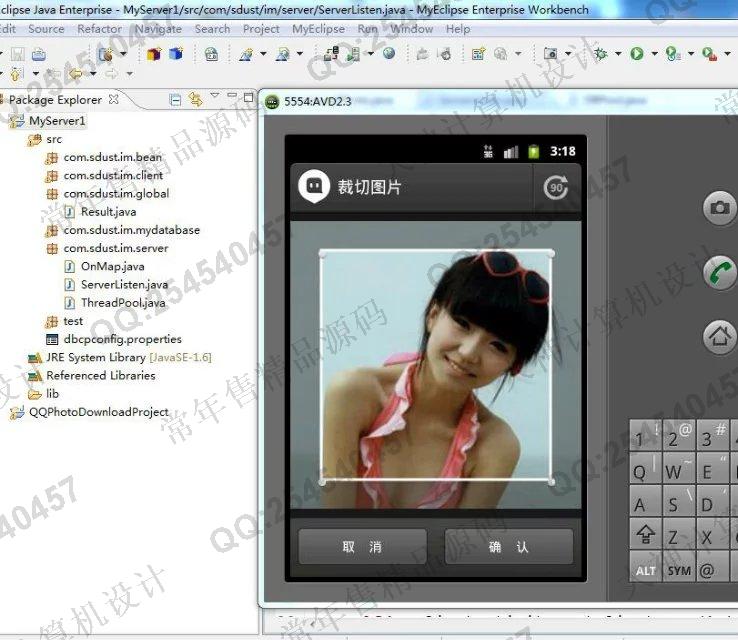Click the crop app logo icon
This screenshot has width=738, height=640.
click(x=314, y=187)
